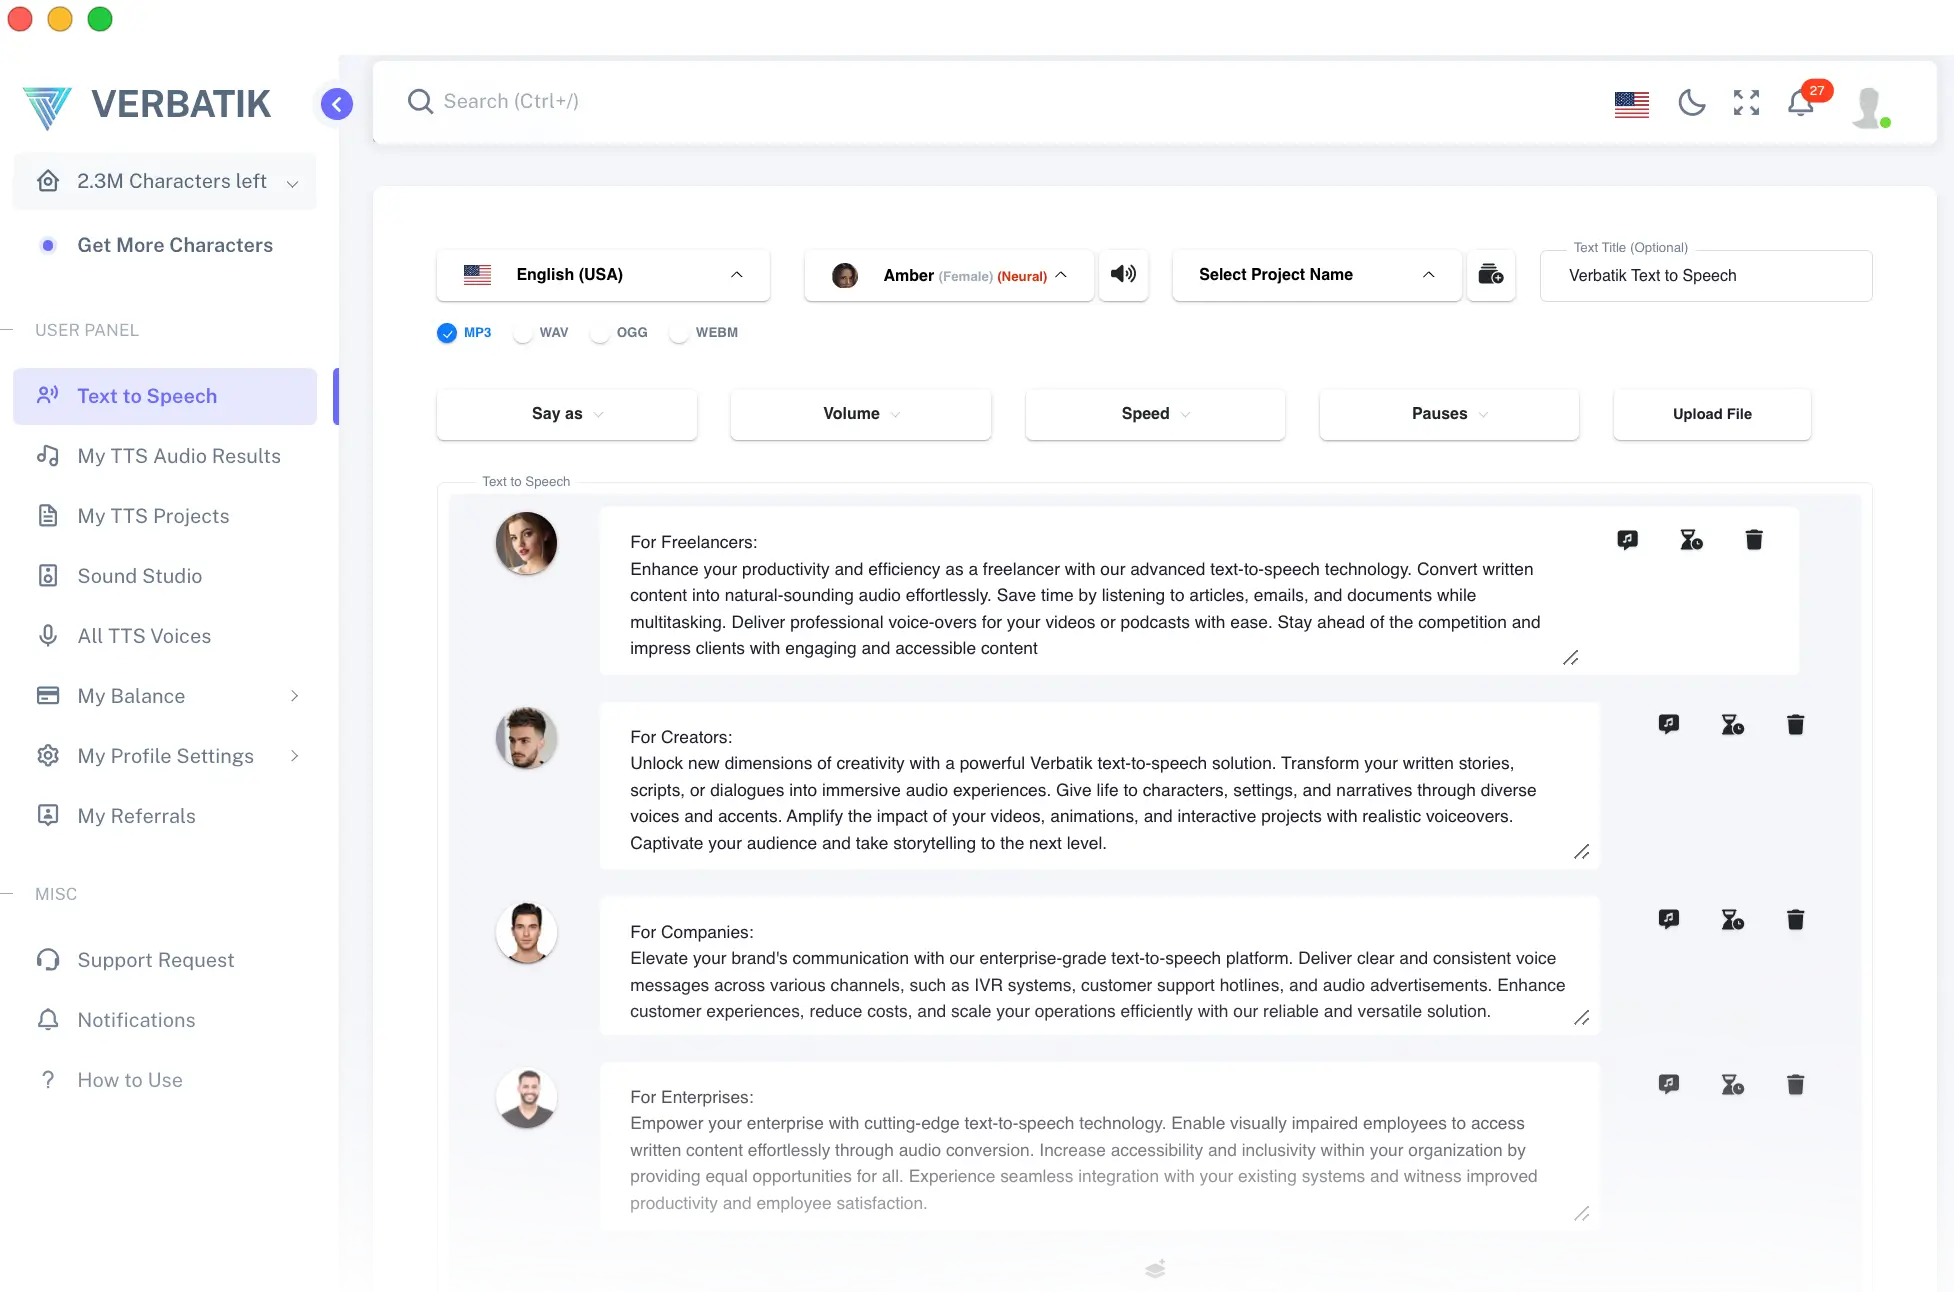Click the add more layers icon at the bottom
This screenshot has height=1292, width=1954.
pos(1155,1269)
